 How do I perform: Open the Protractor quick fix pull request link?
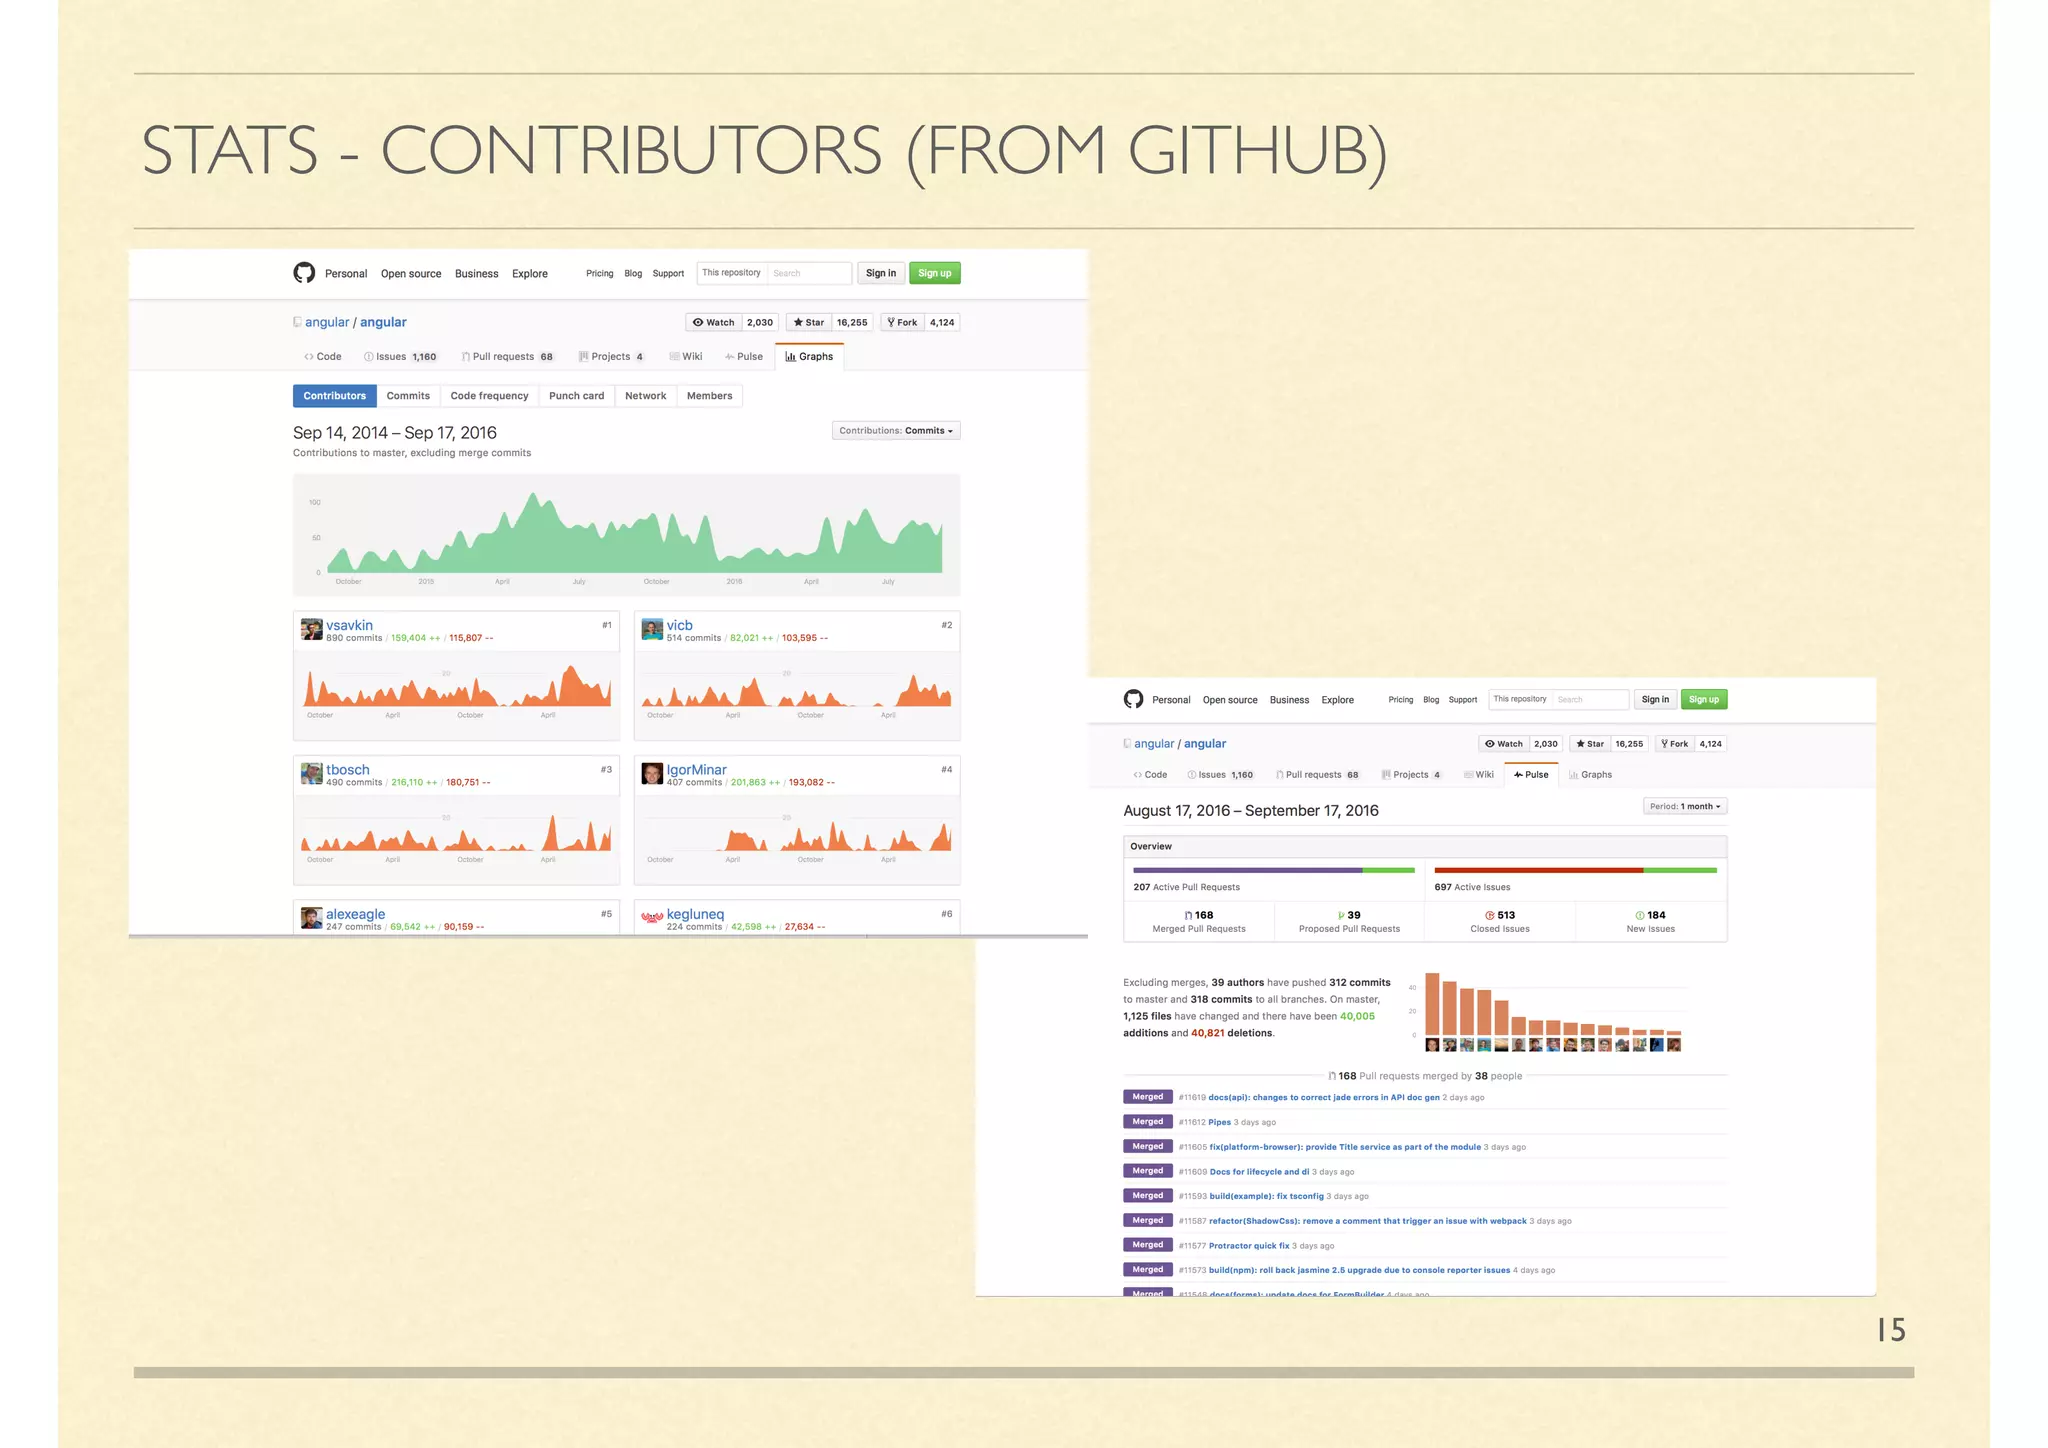click(x=1249, y=1246)
